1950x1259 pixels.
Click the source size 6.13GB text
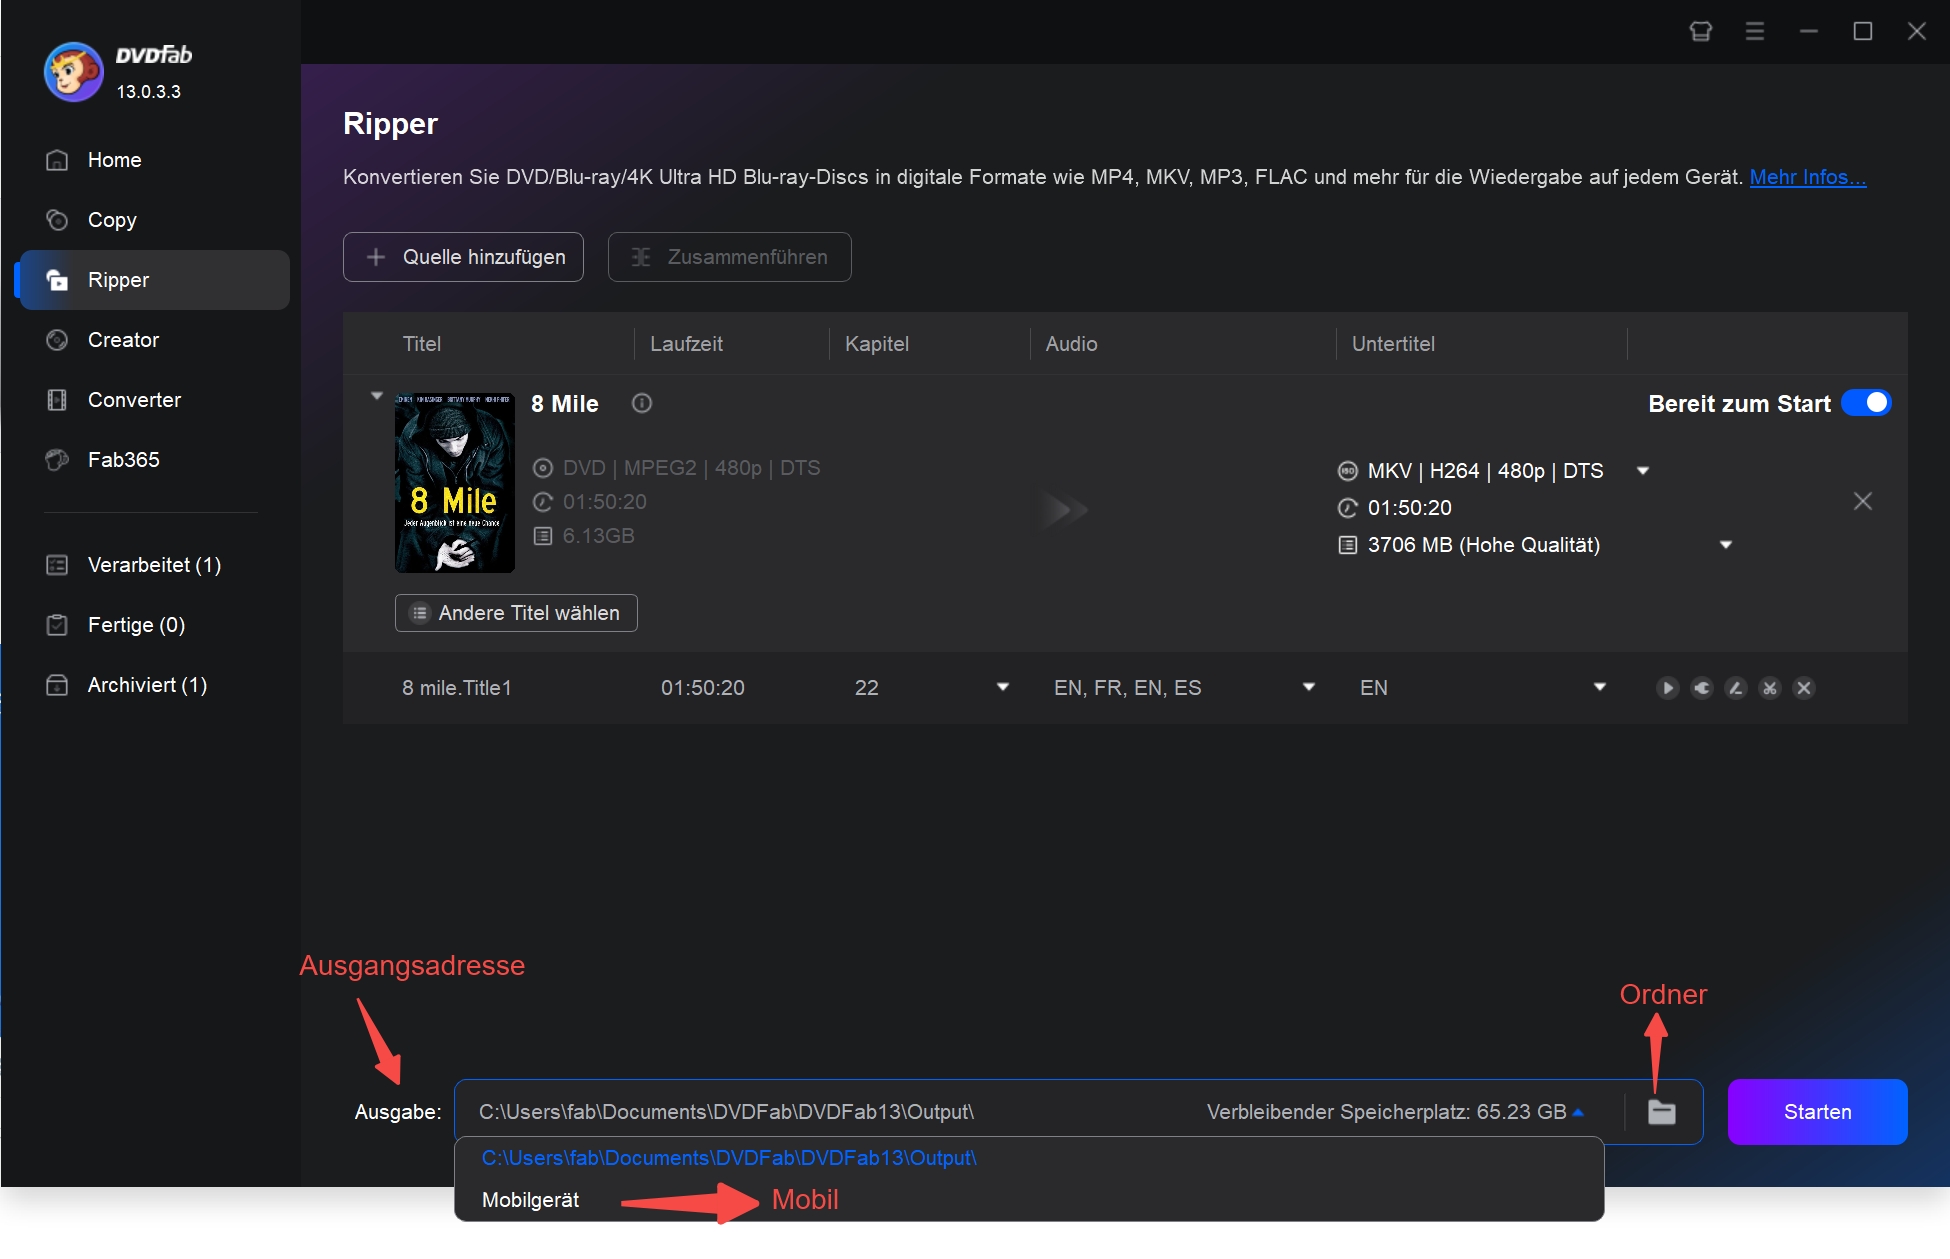coord(598,536)
